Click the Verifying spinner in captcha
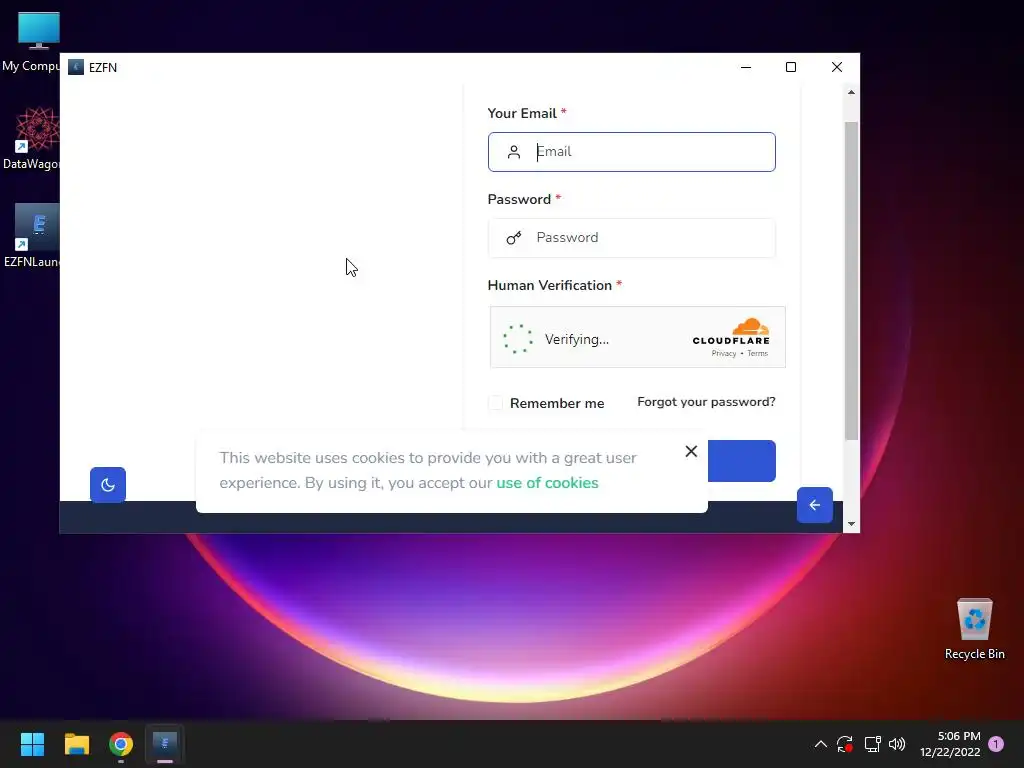 point(518,339)
